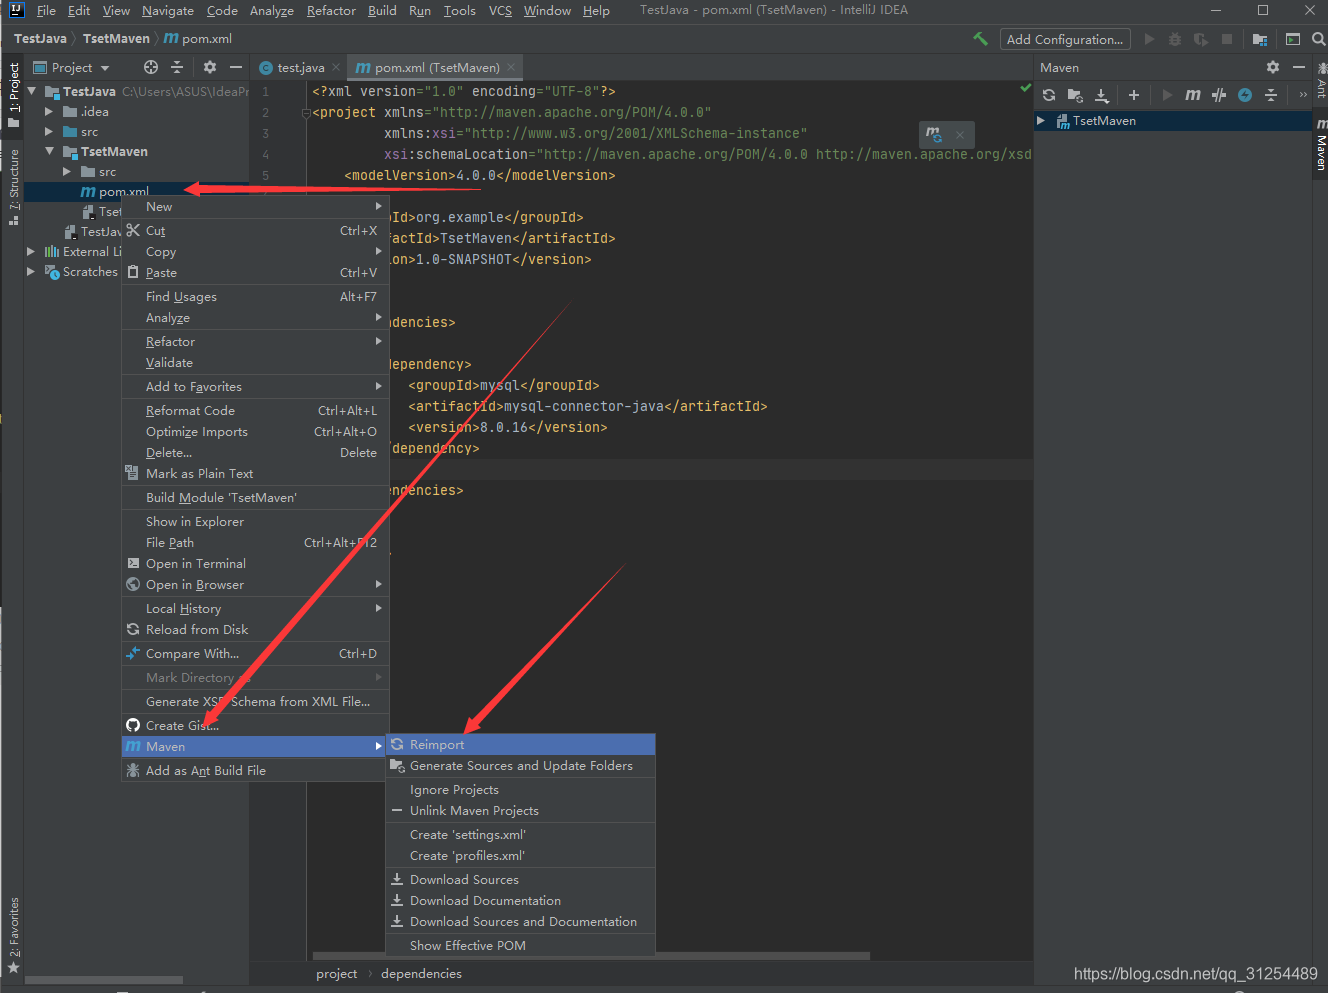This screenshot has height=993, width=1328.
Task: Open Project Structure from the toolbar
Action: click(1259, 39)
